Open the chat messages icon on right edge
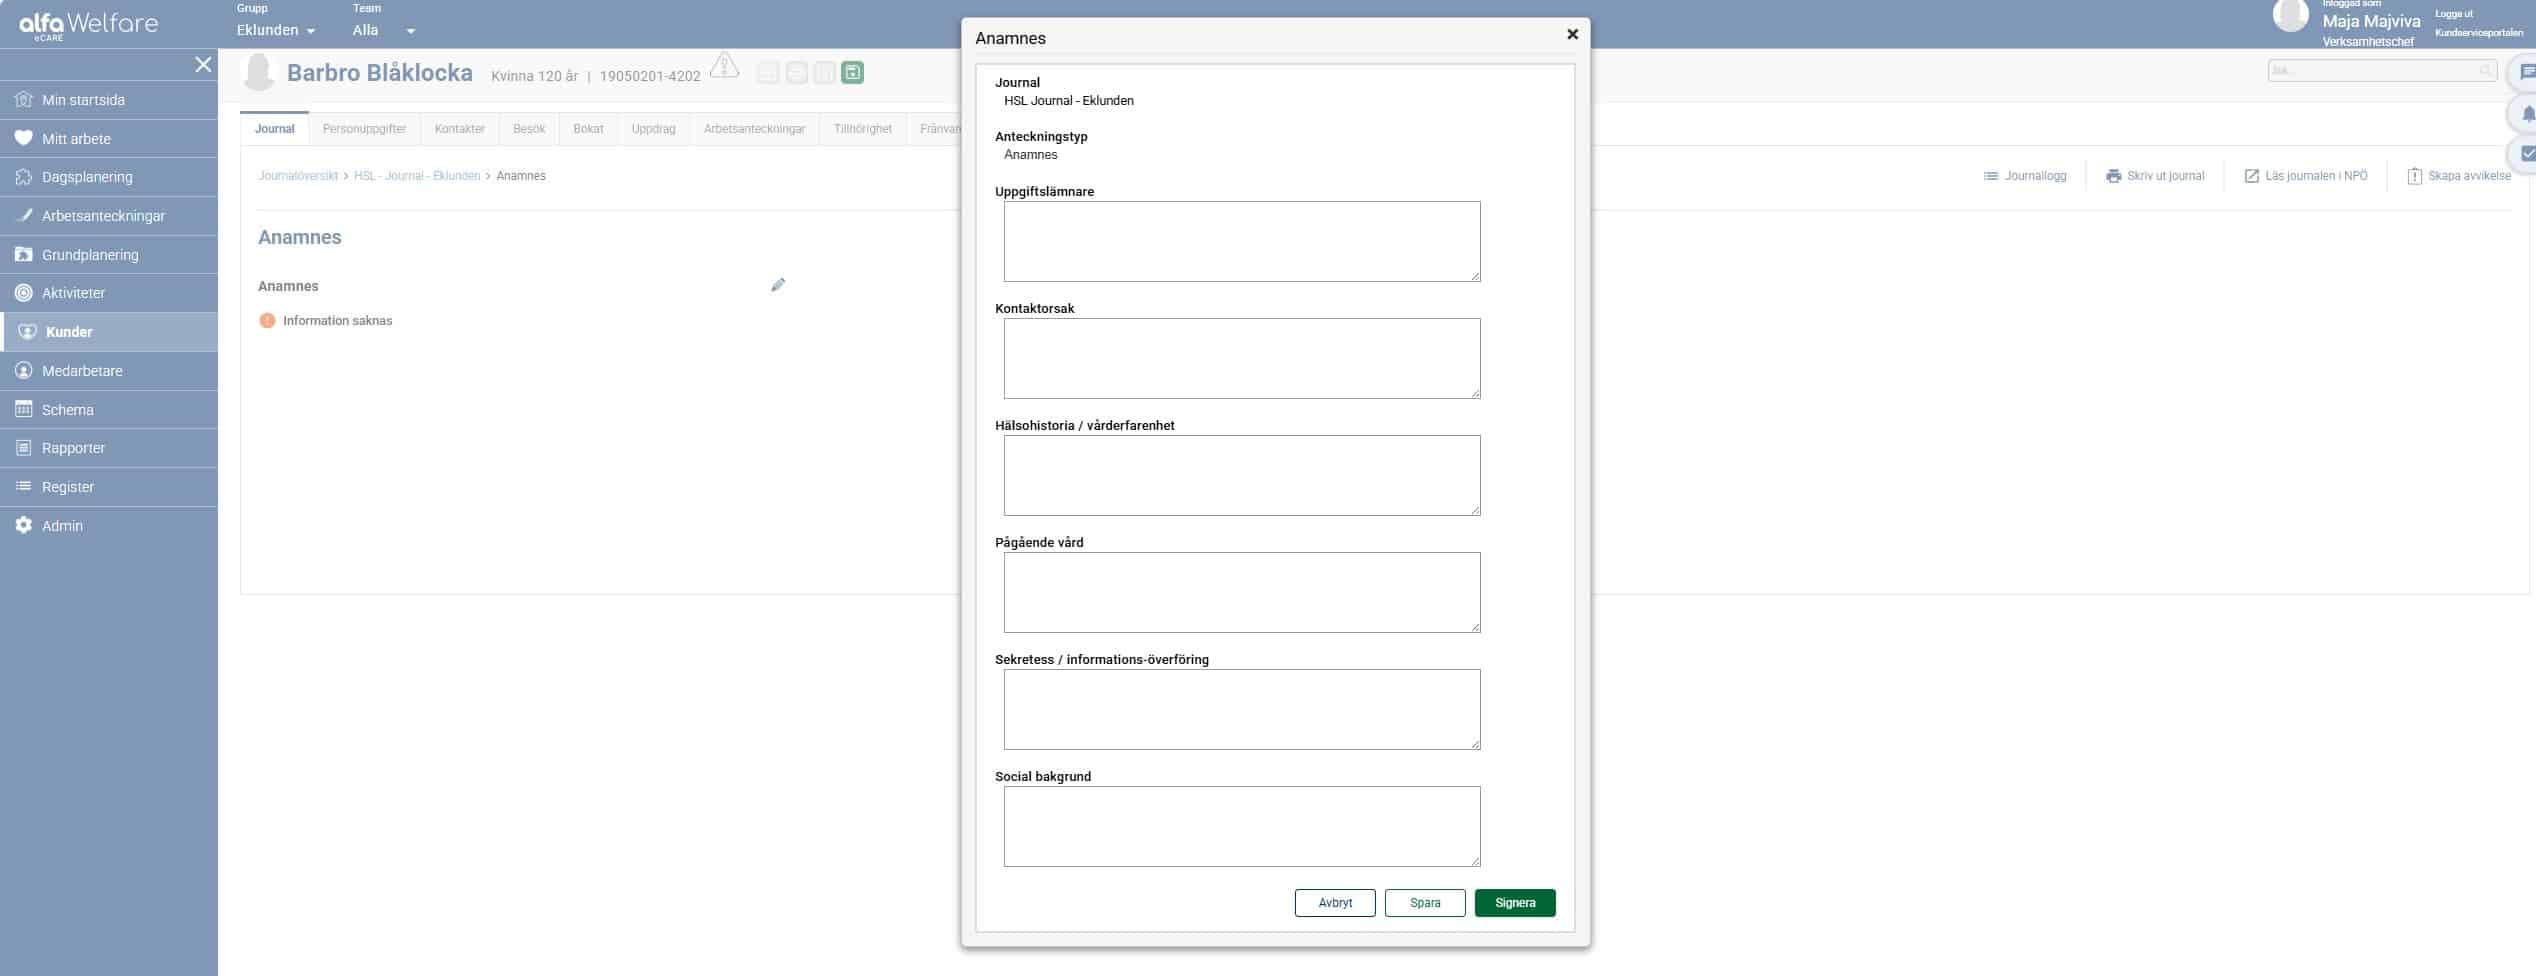The height and width of the screenshot is (976, 2536). [x=2526, y=72]
